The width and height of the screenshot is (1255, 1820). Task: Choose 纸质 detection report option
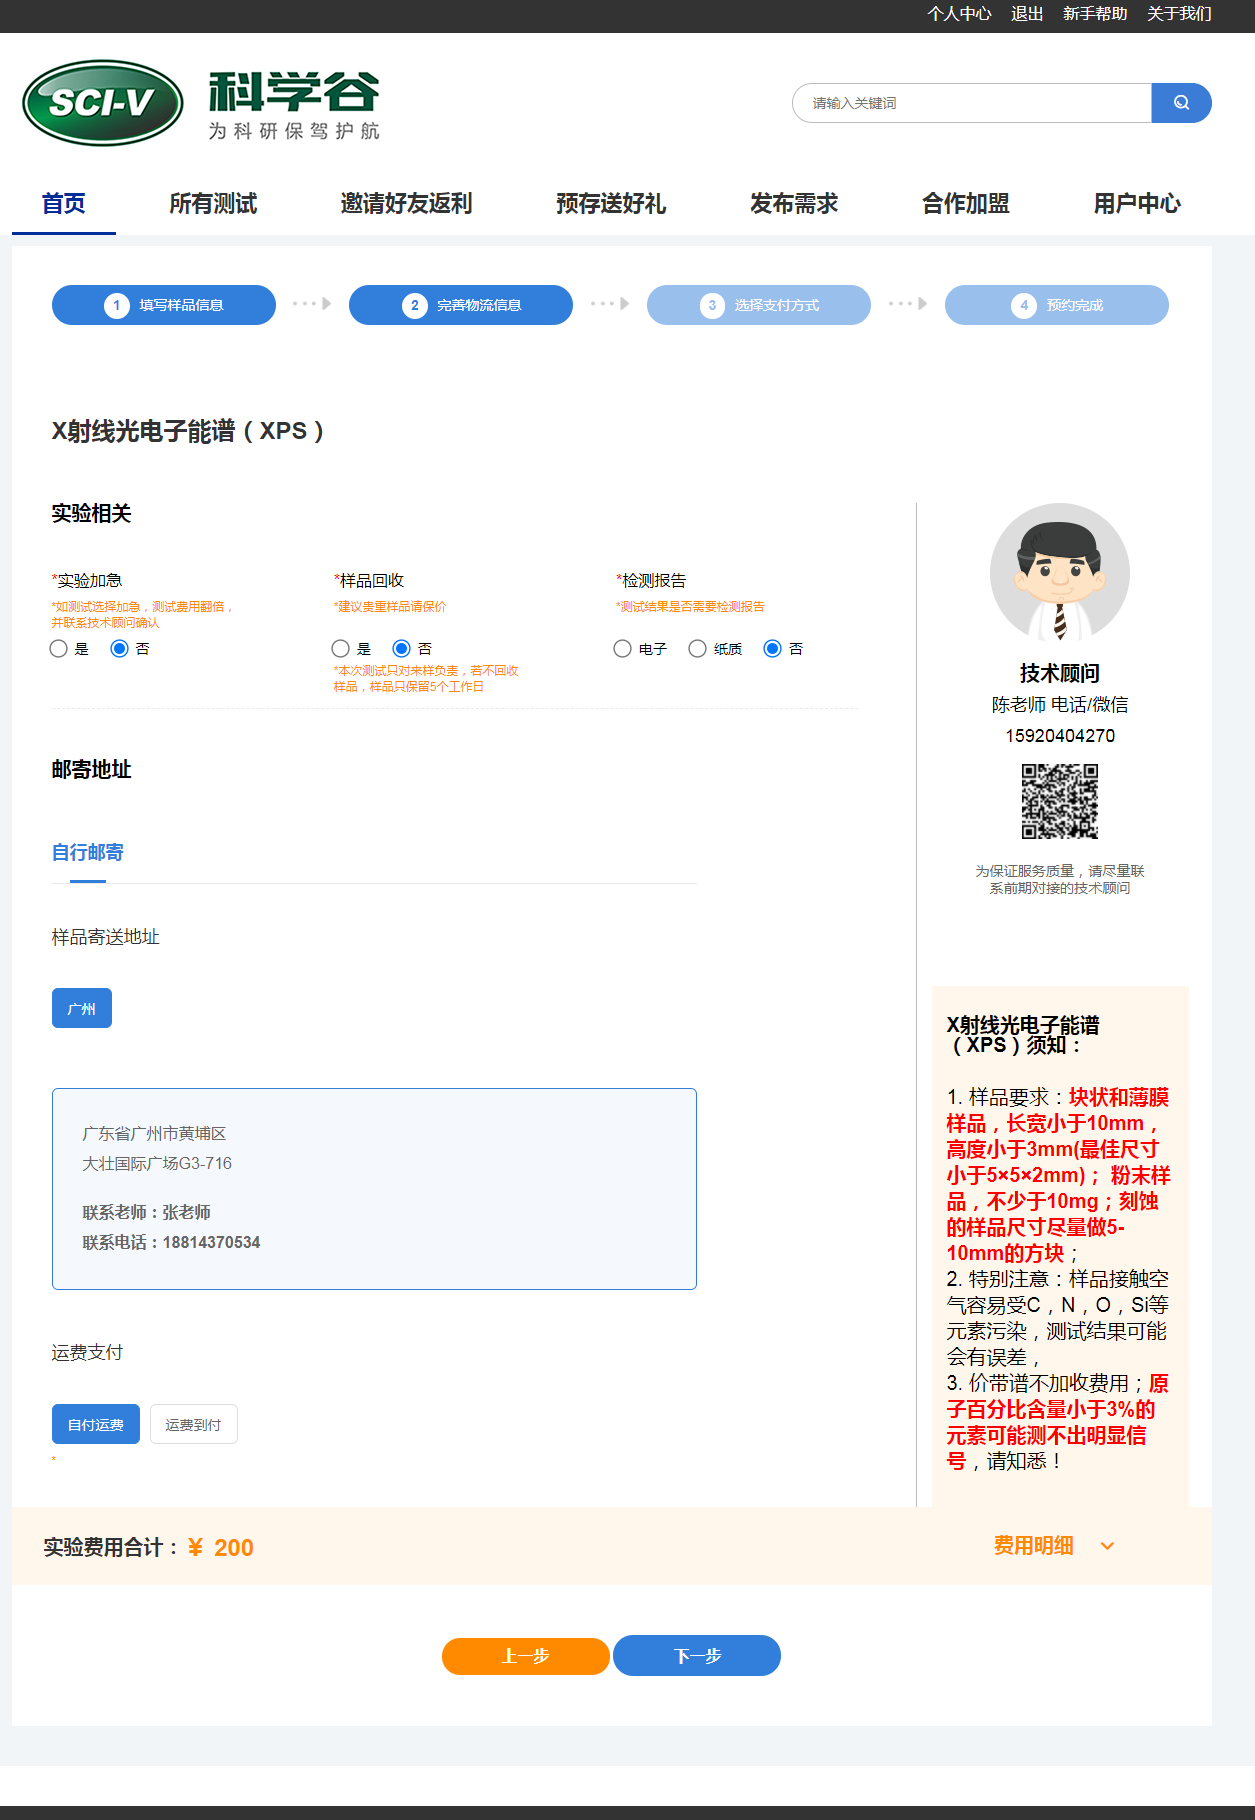698,649
